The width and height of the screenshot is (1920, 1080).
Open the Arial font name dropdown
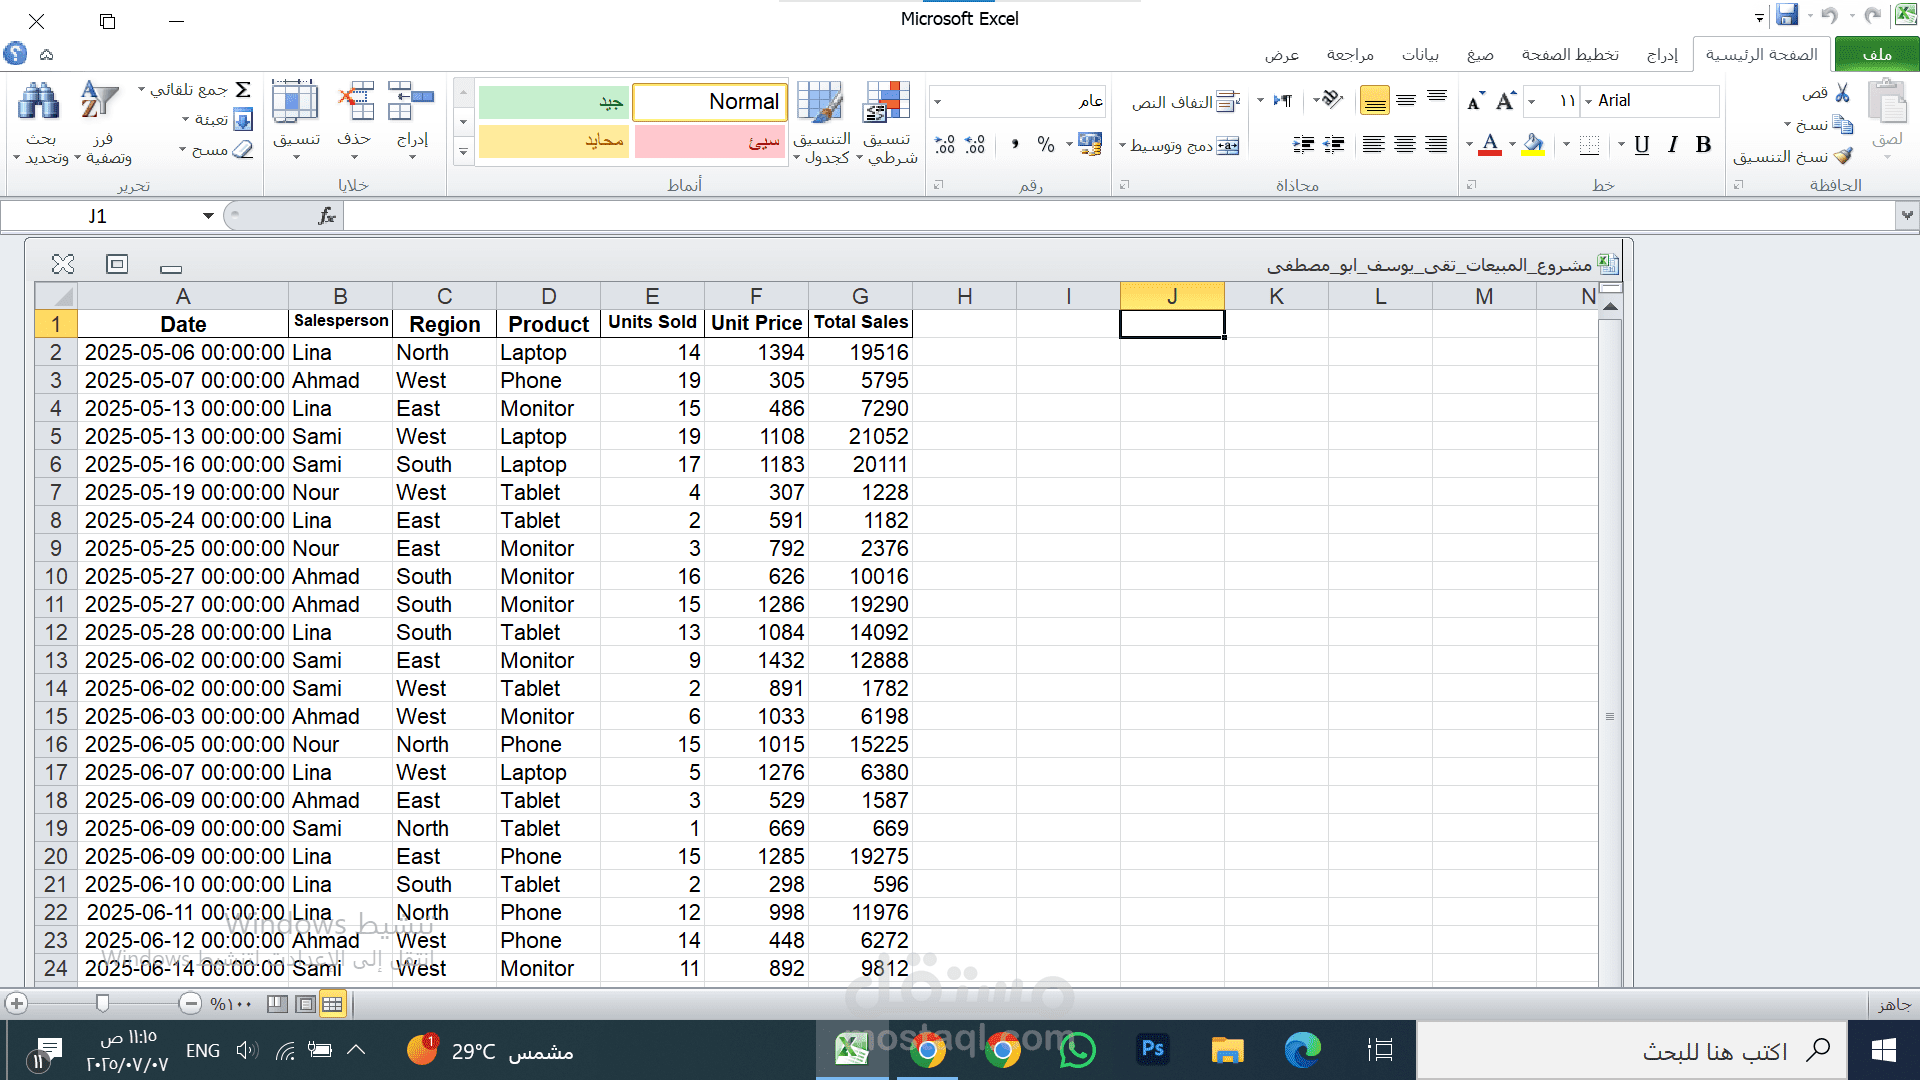[1589, 100]
